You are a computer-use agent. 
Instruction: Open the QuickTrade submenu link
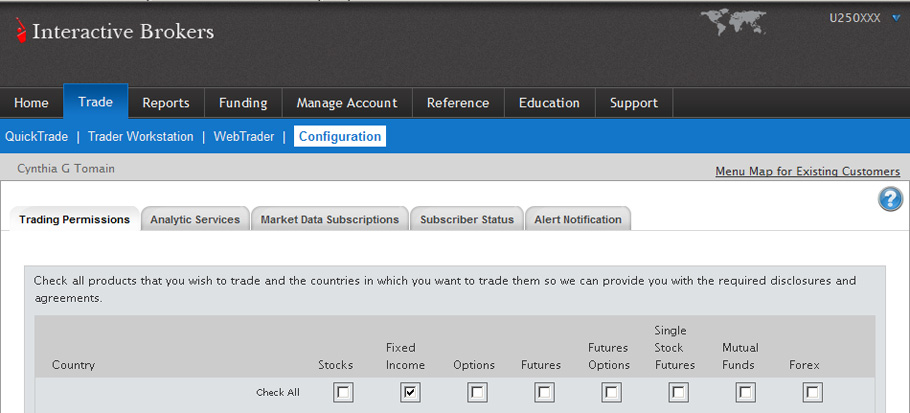(x=37, y=137)
